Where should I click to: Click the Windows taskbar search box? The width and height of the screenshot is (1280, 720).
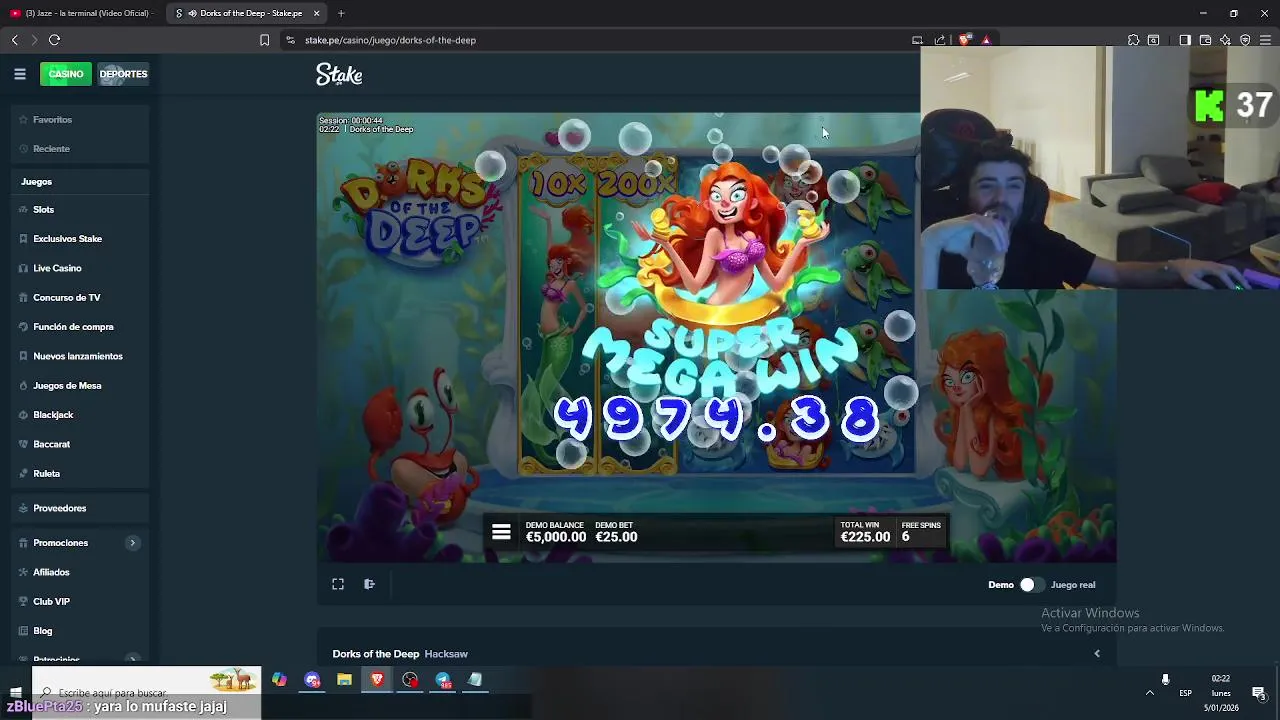tap(146, 692)
